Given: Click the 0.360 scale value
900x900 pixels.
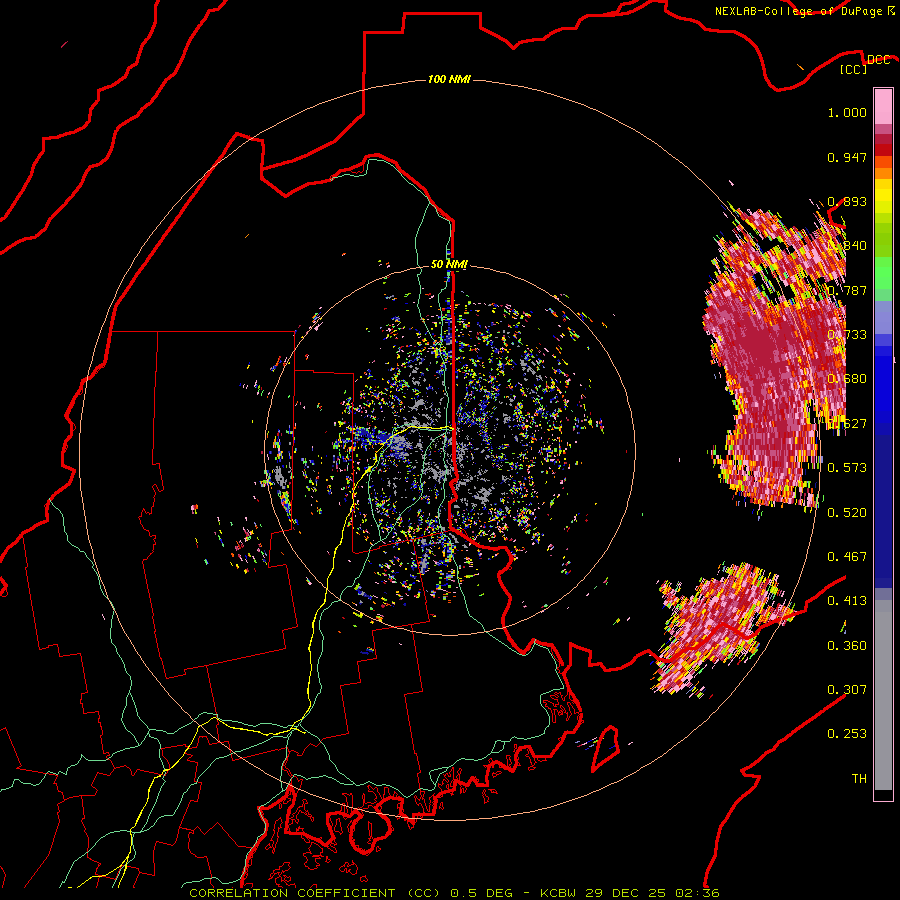Looking at the screenshot, I should click(x=847, y=645).
